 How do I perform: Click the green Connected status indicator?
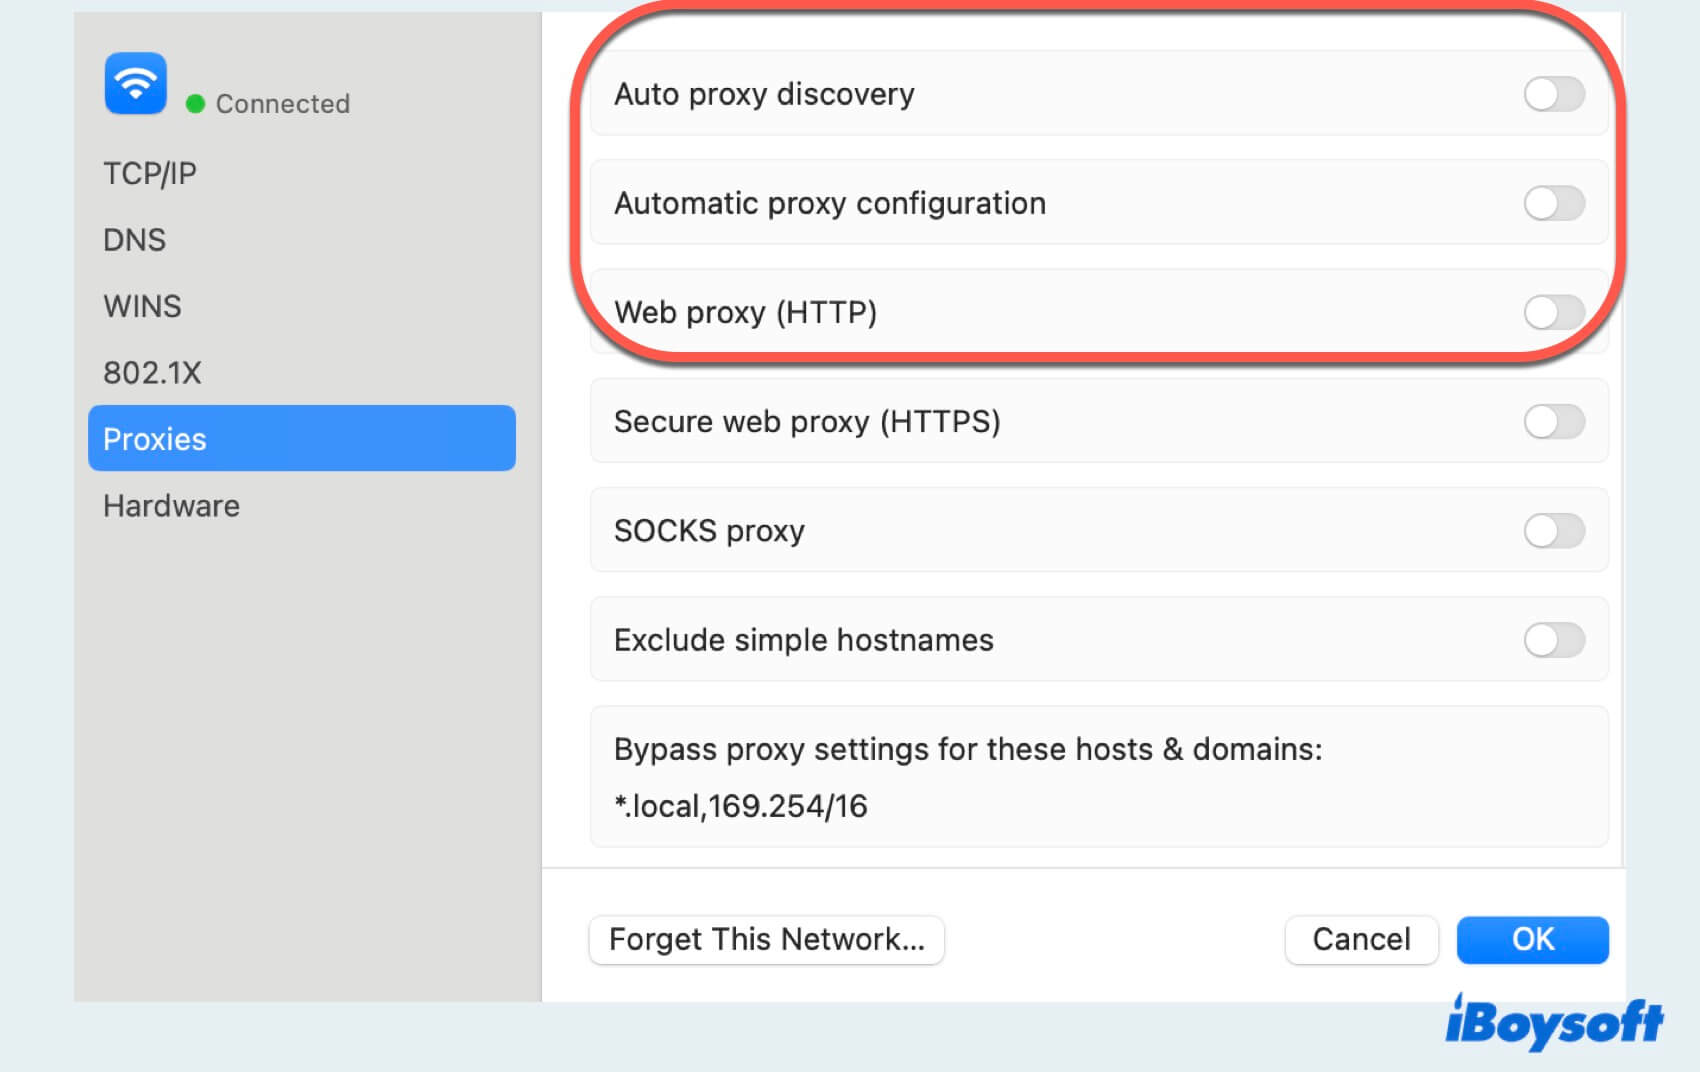tap(196, 103)
